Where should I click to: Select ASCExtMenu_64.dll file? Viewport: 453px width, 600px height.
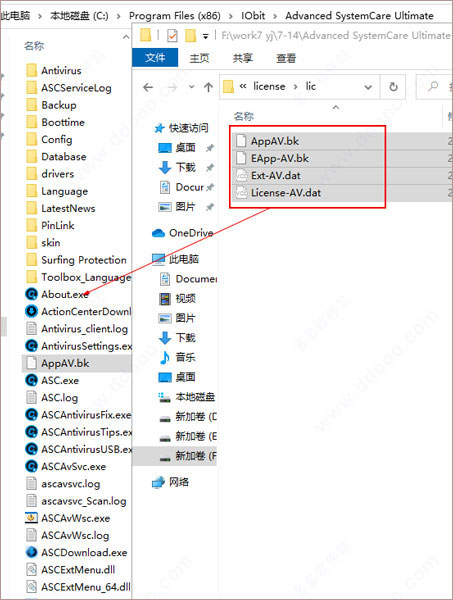tap(78, 587)
